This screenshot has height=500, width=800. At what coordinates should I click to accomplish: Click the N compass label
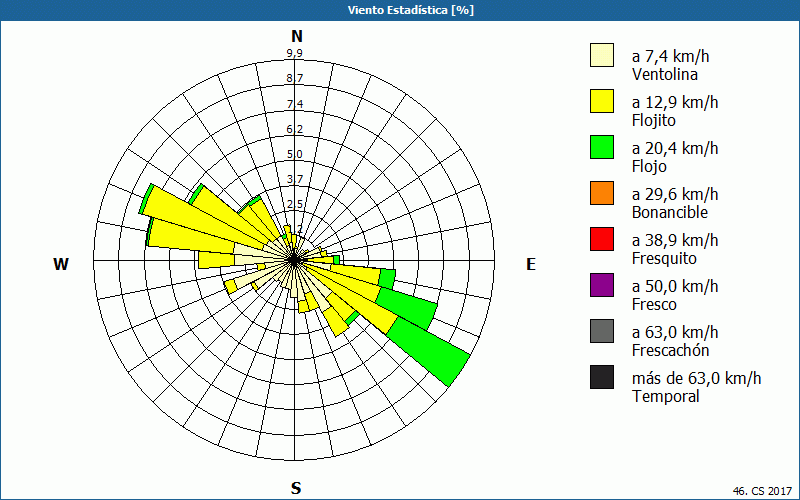296,37
